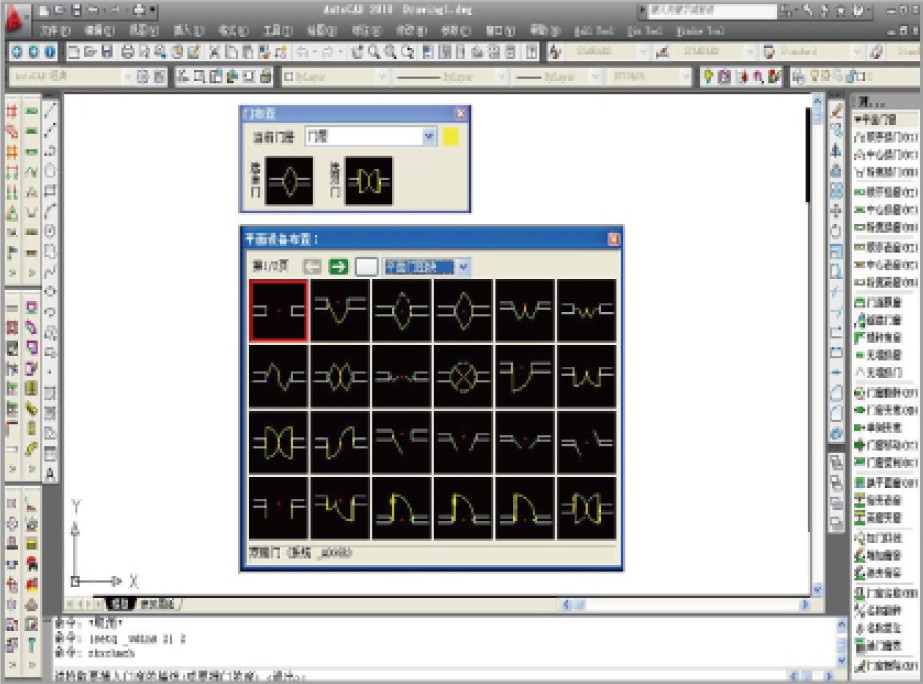Click the green next page arrow

[x=338, y=267]
